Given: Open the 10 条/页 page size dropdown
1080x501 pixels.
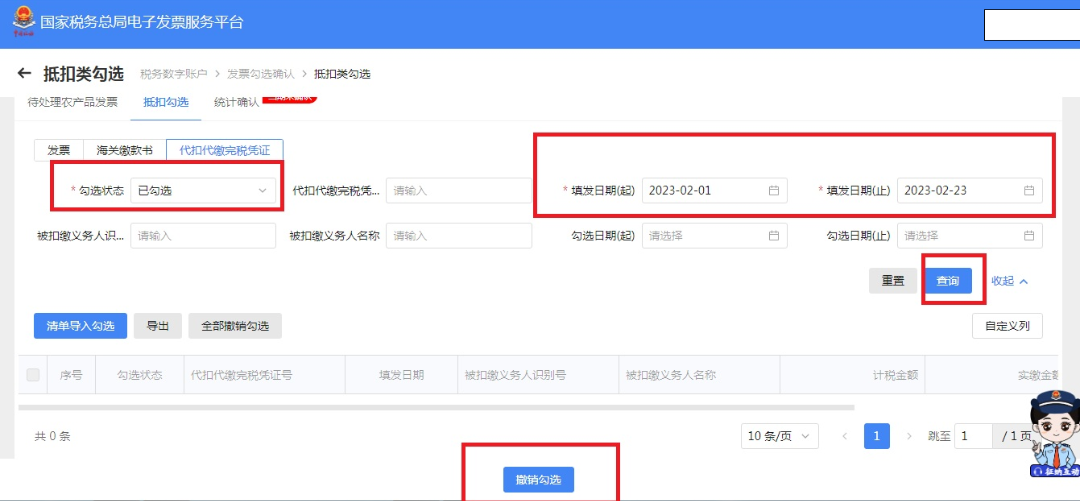Looking at the screenshot, I should (780, 436).
